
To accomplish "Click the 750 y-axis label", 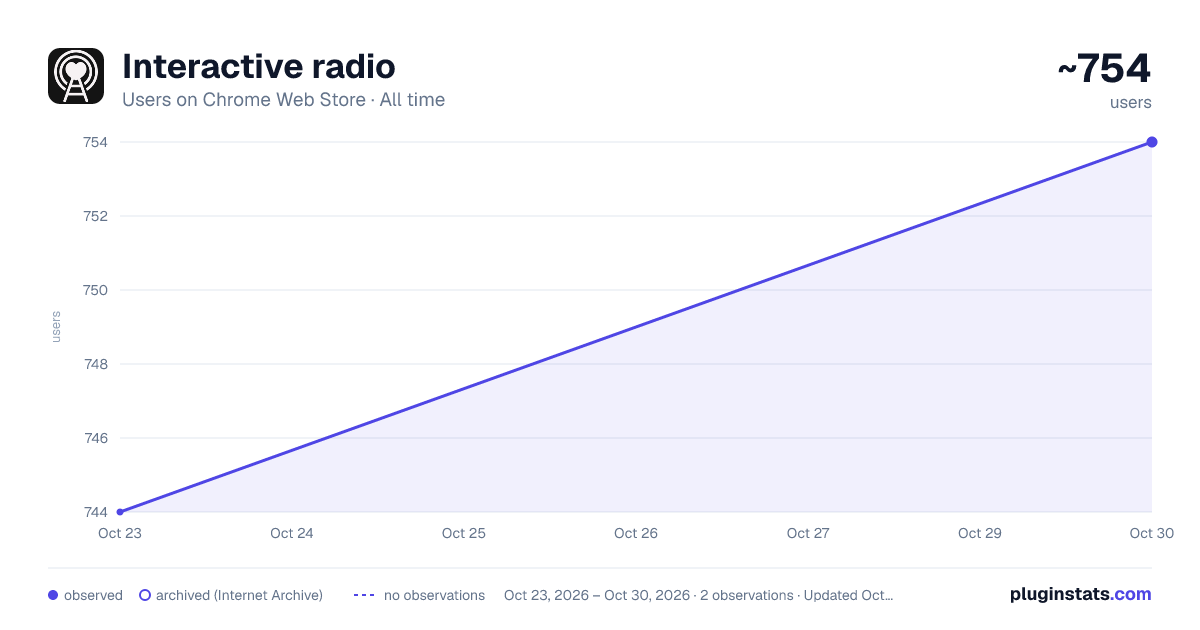I will point(95,290).
